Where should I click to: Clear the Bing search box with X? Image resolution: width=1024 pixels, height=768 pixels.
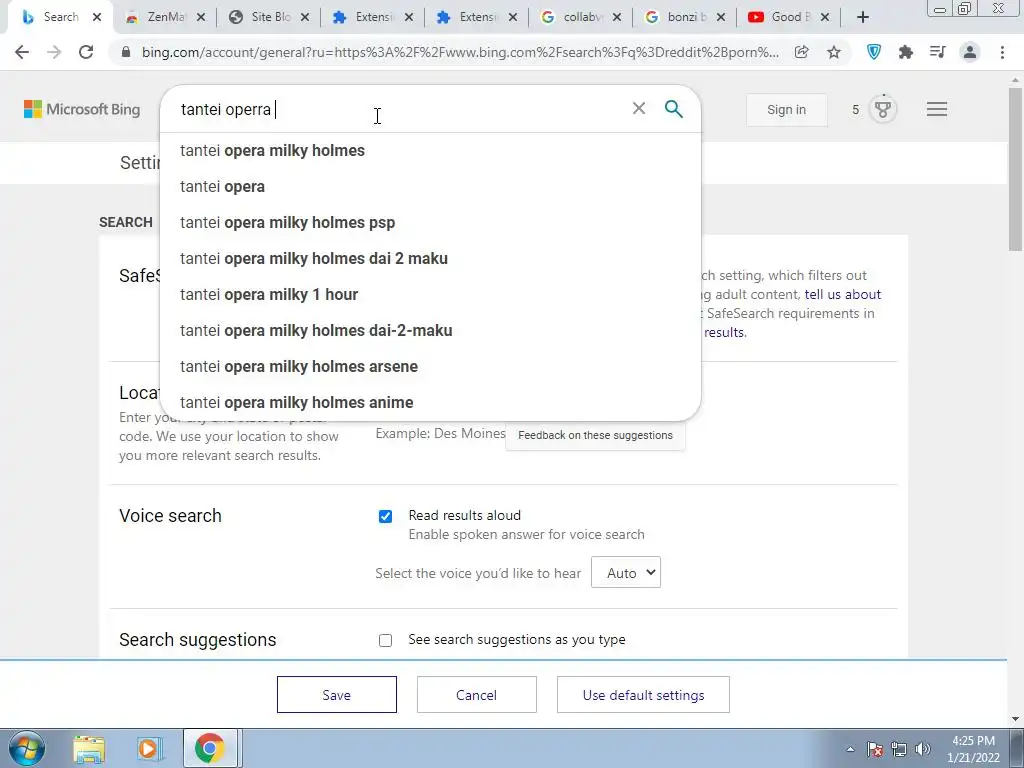point(639,108)
